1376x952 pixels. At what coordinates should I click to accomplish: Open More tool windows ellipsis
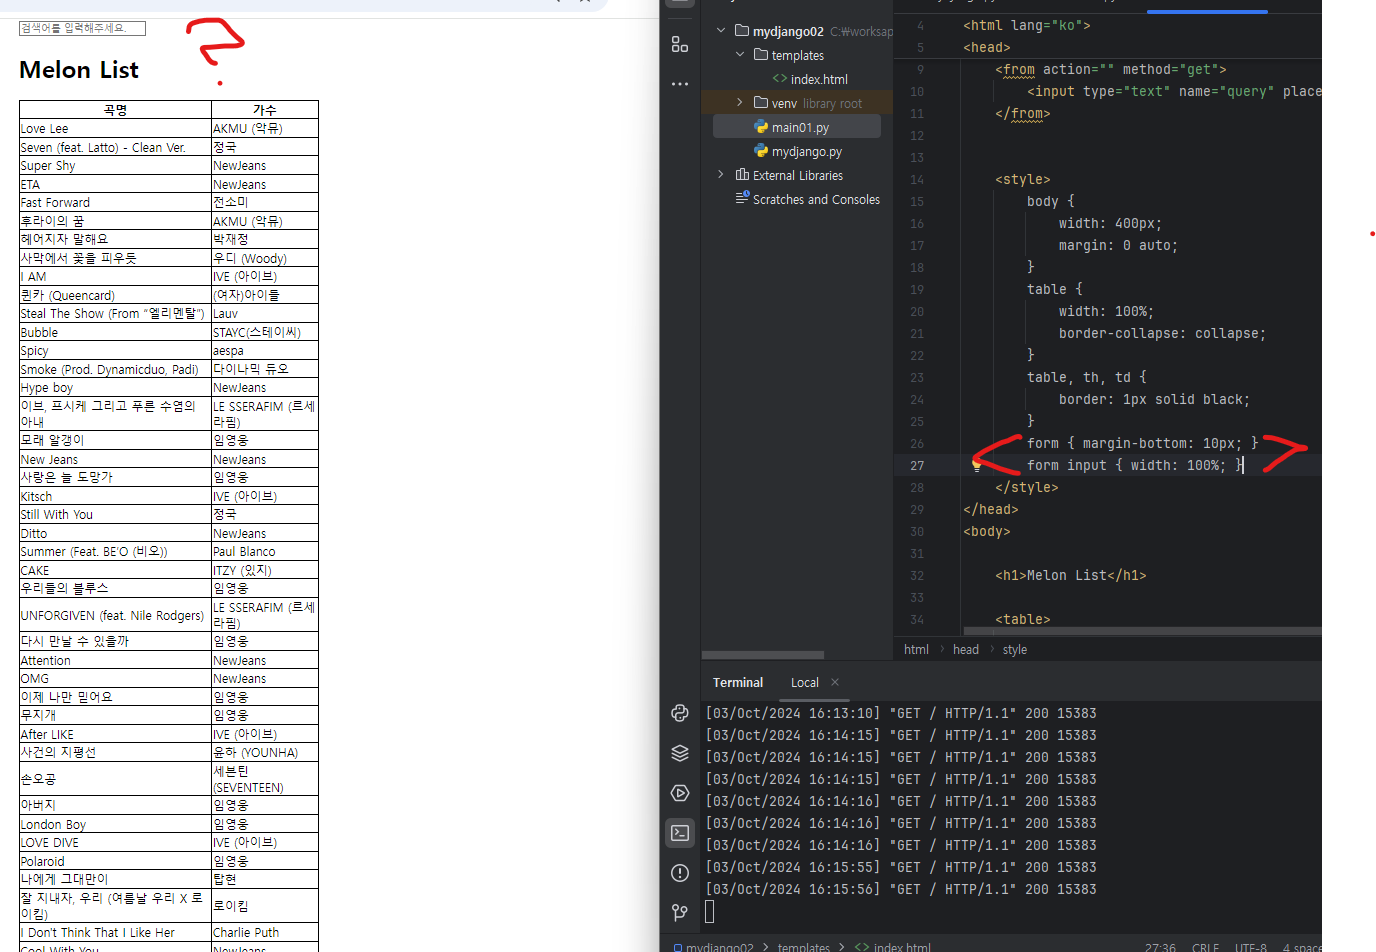(680, 84)
